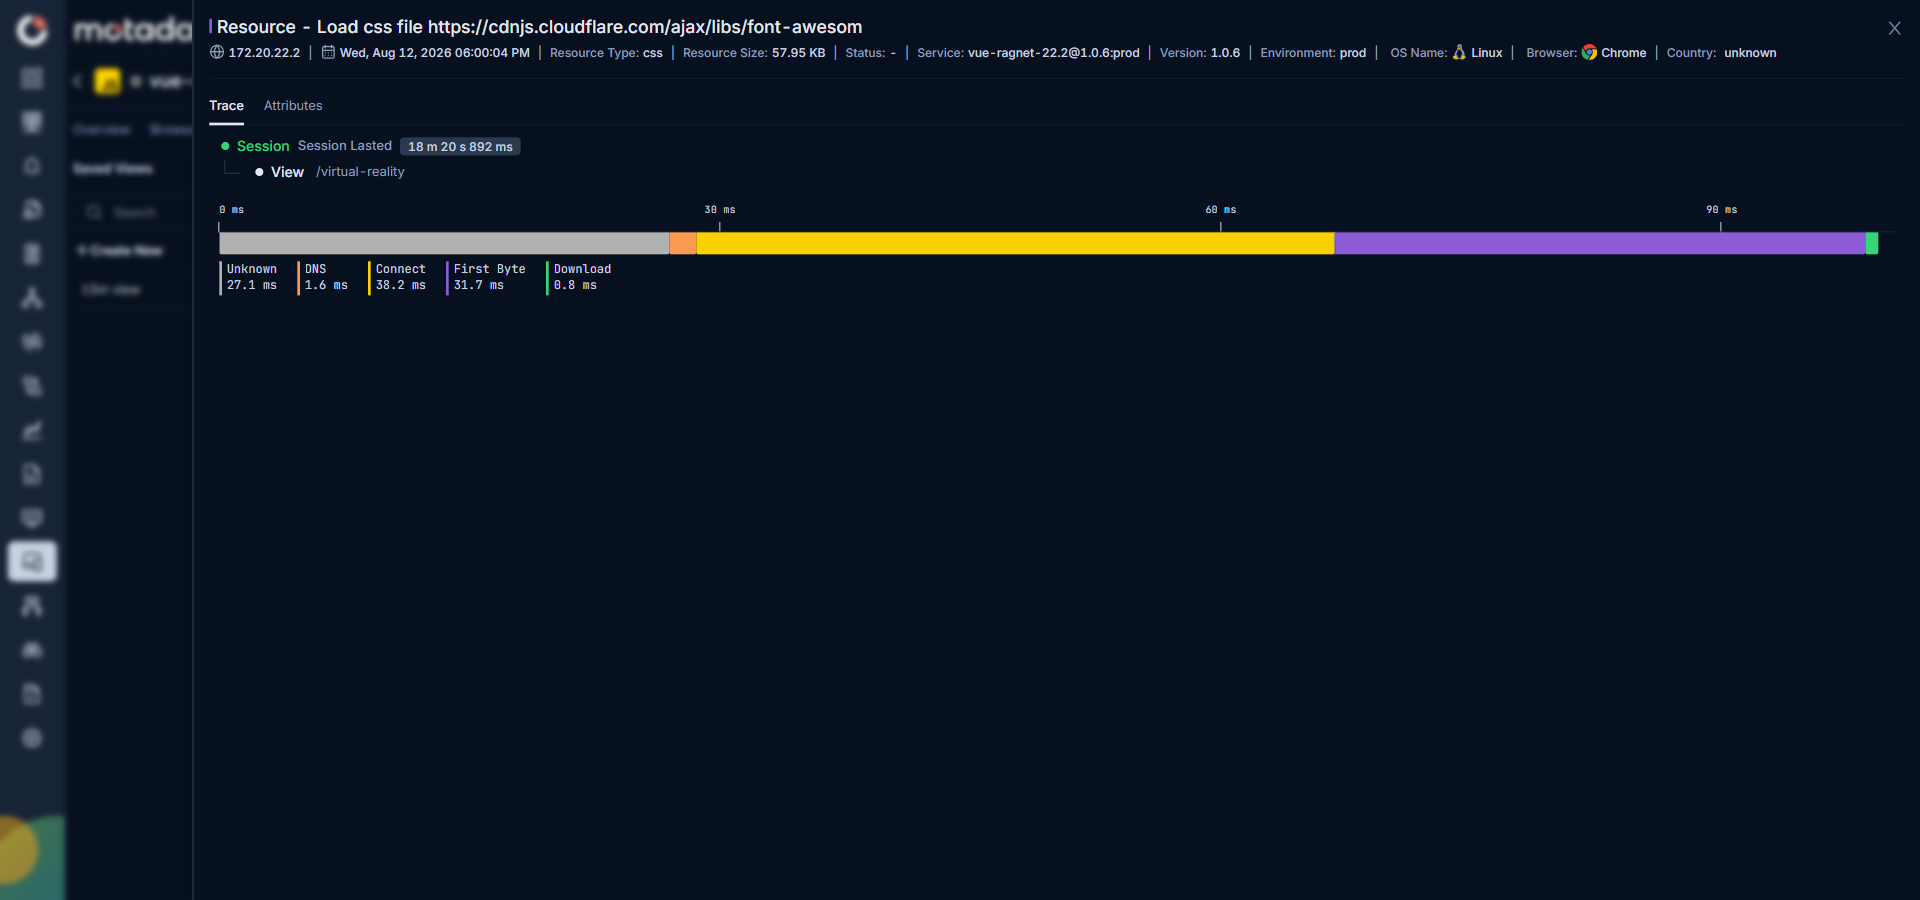Click the service name vue-ragnet-22.2@1.0.6:prod

(1053, 53)
